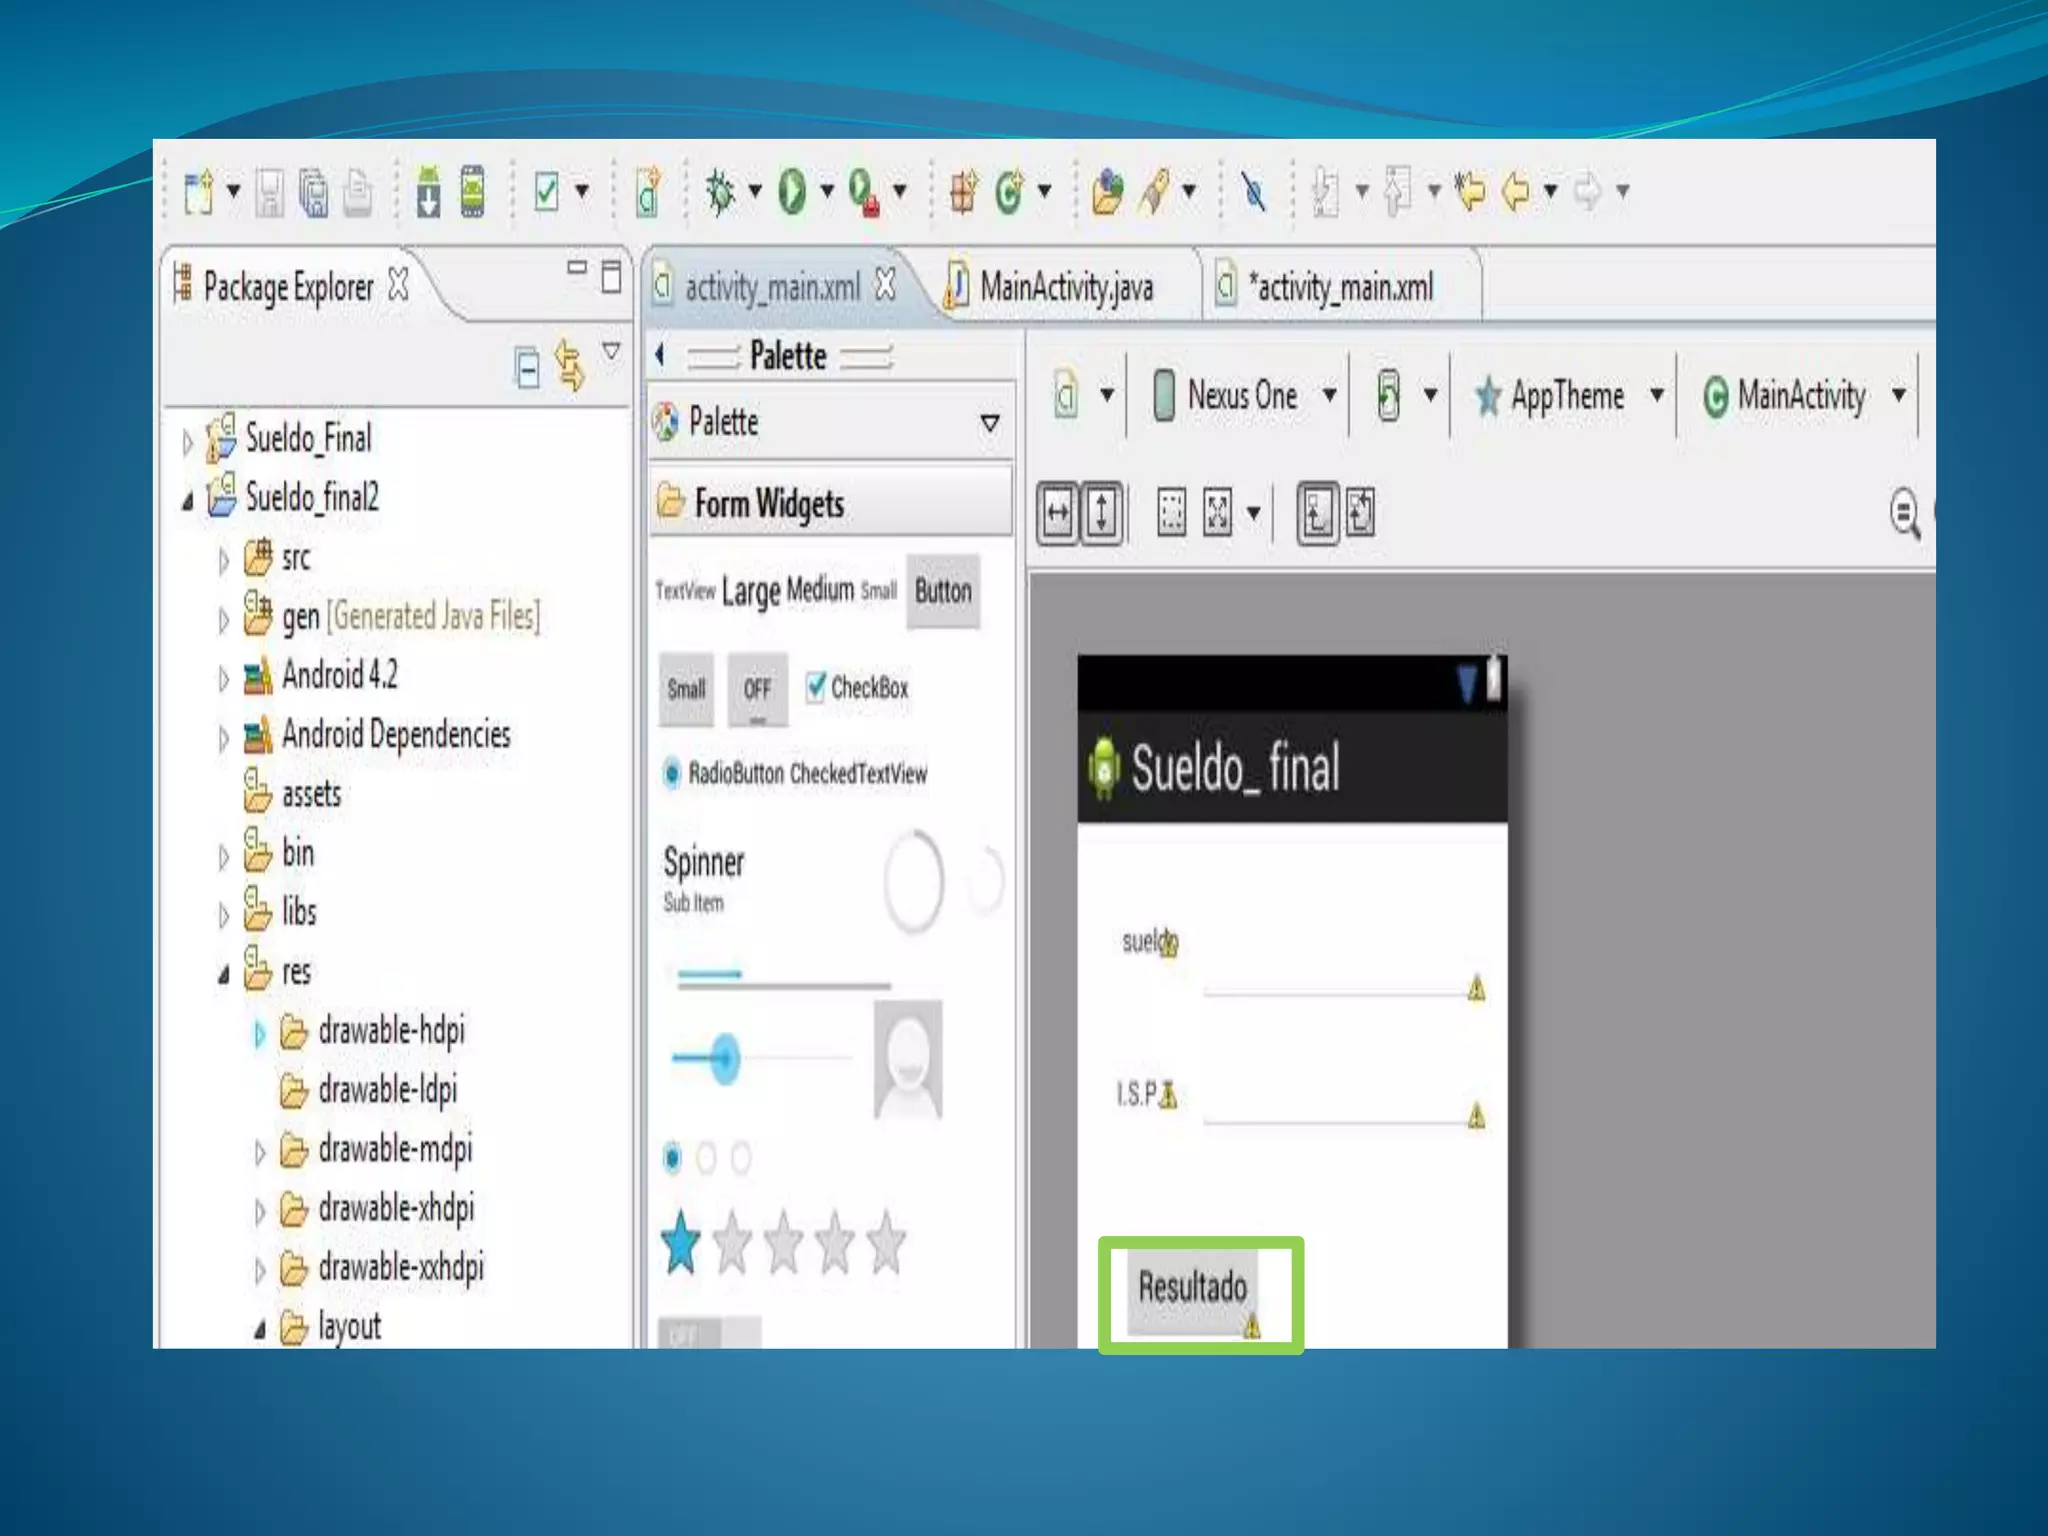The height and width of the screenshot is (1536, 2048).
Task: Toggle the OFF toggle button widget
Action: (x=757, y=689)
